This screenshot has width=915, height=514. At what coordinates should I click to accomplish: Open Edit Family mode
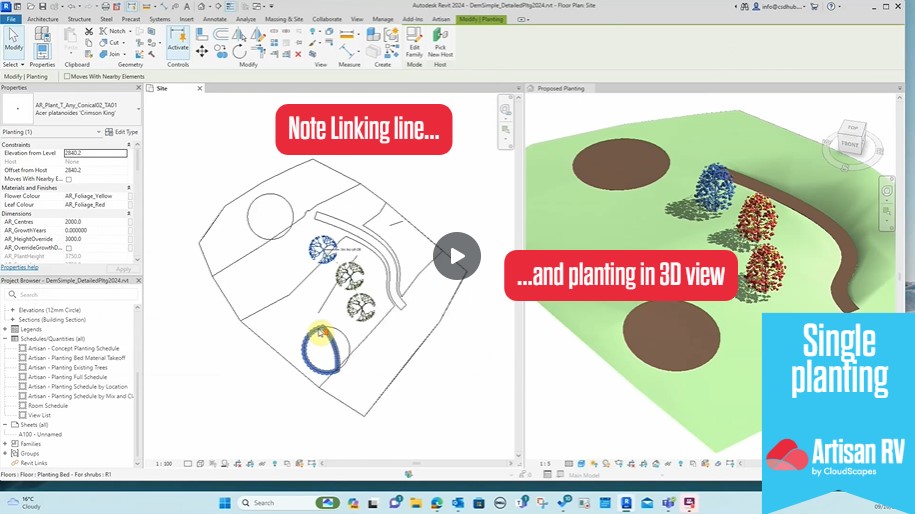(x=414, y=43)
